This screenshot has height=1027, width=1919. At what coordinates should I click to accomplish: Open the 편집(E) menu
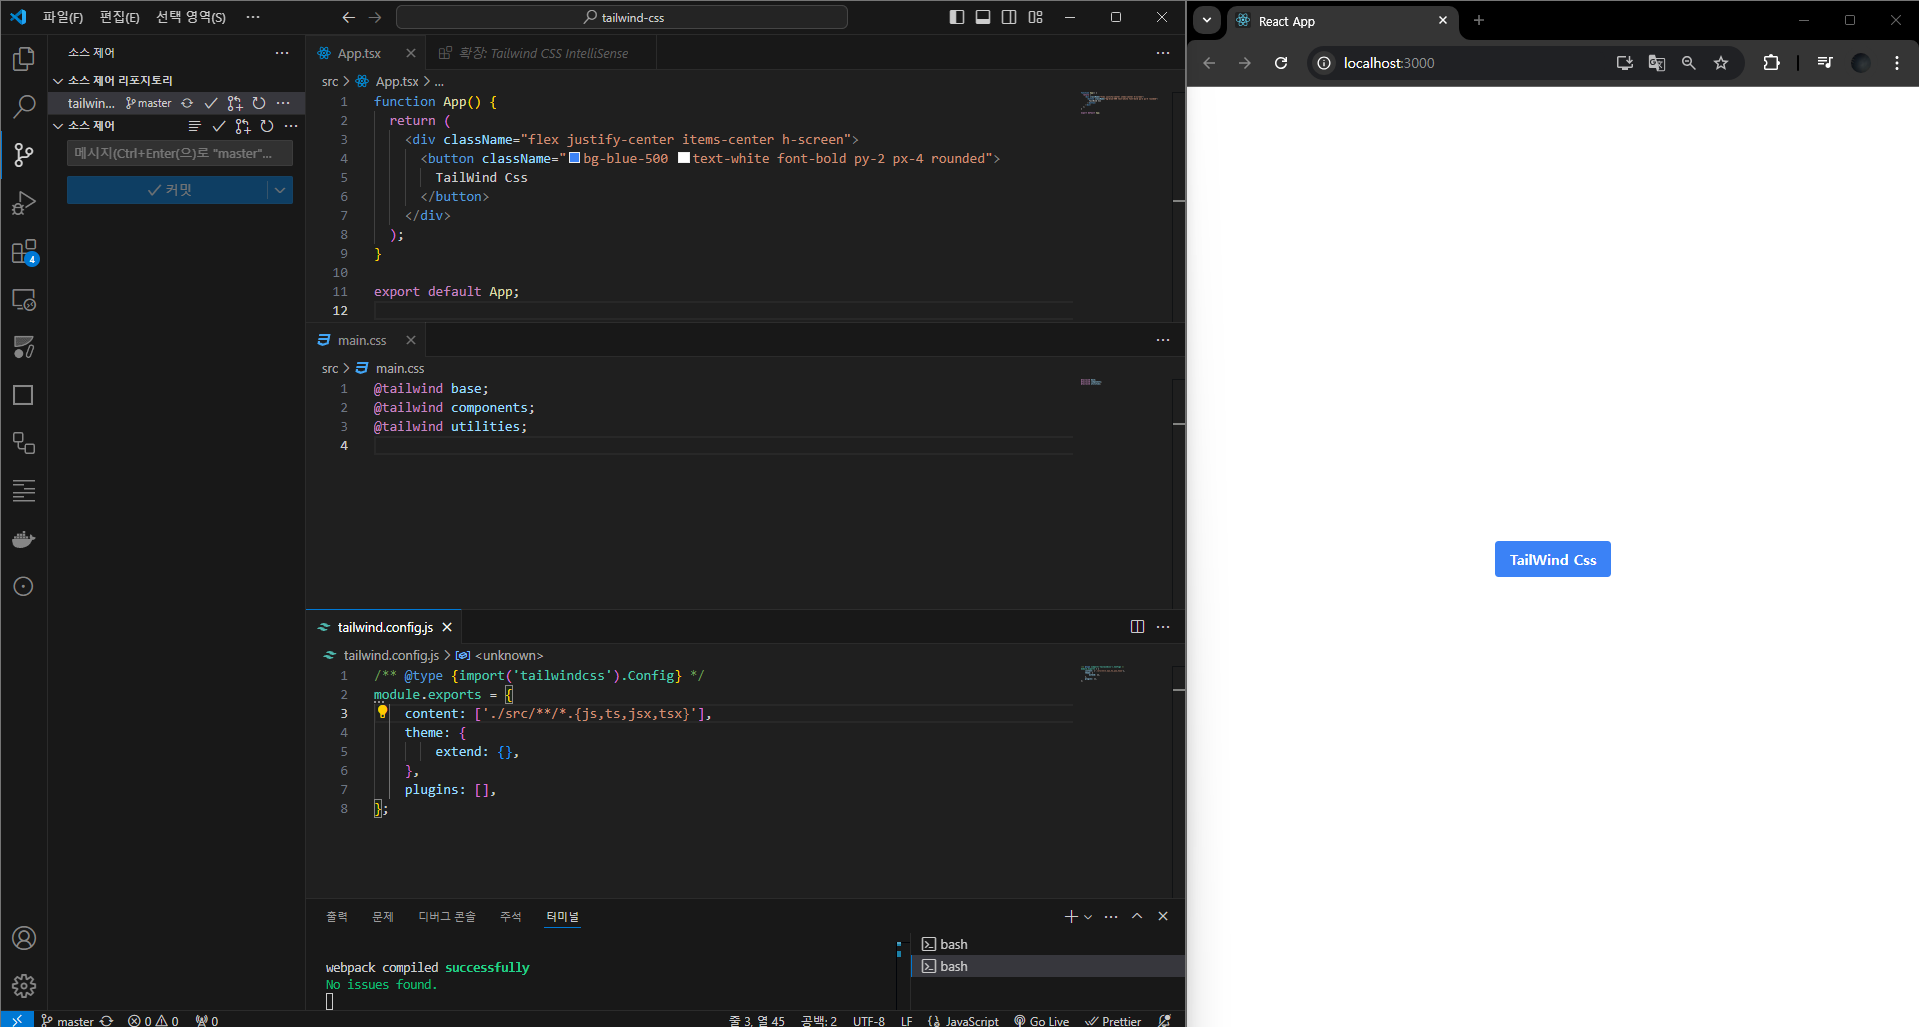pyautogui.click(x=119, y=17)
